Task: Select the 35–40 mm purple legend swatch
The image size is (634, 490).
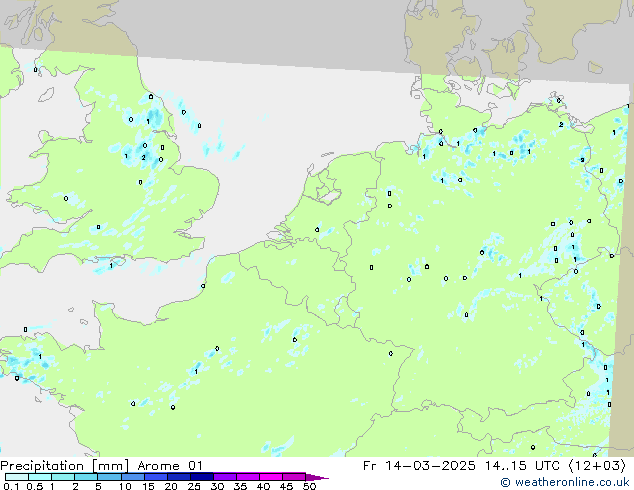Action: tap(247, 477)
